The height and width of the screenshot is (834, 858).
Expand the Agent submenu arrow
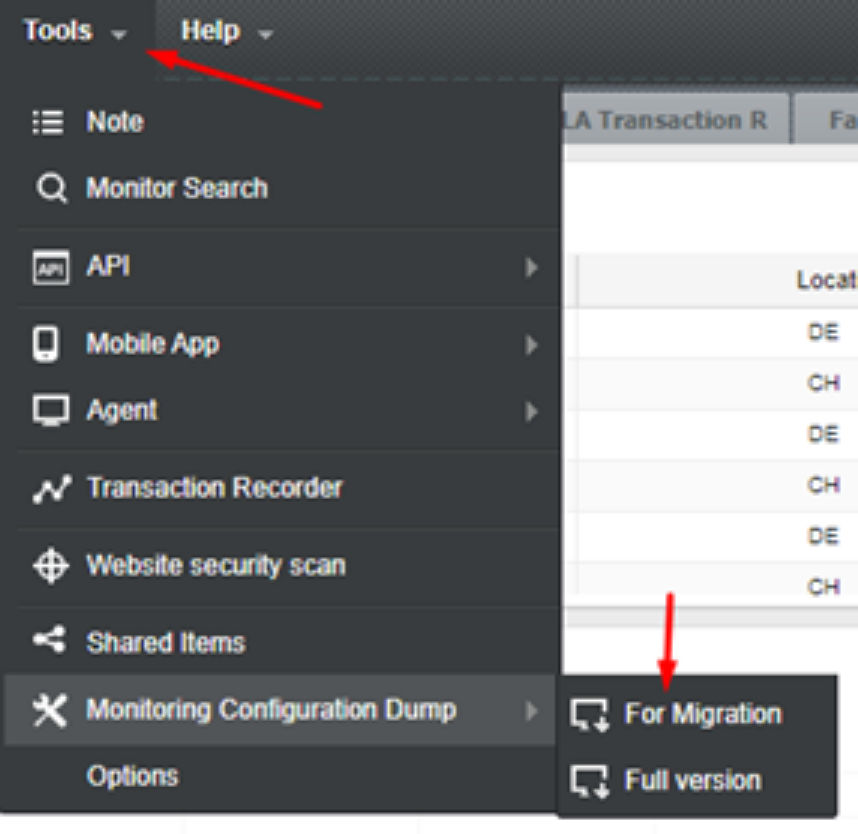531,412
